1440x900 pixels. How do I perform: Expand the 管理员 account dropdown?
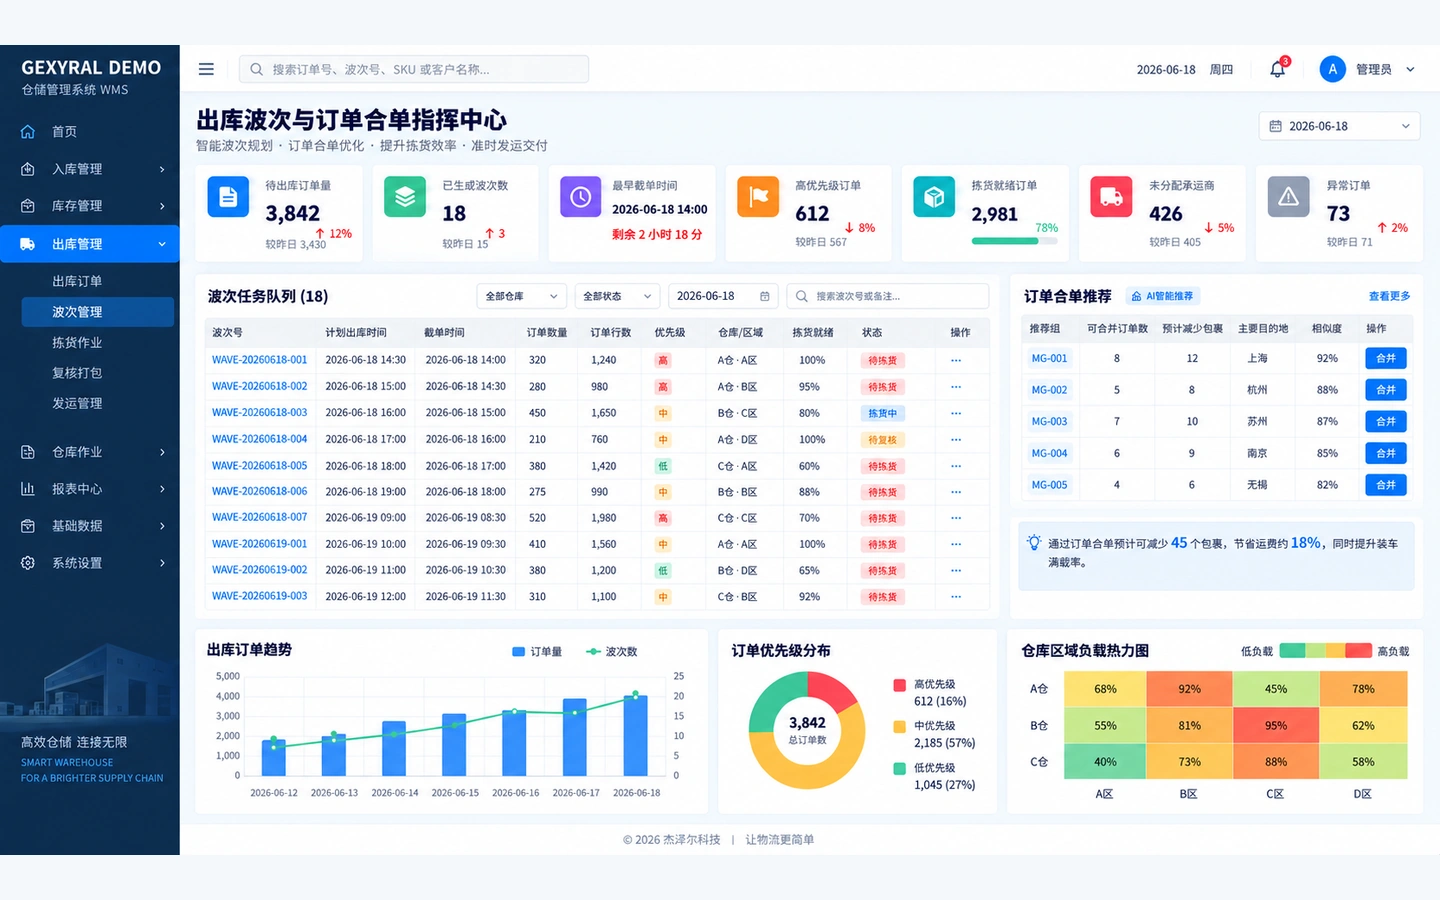(x=1411, y=70)
